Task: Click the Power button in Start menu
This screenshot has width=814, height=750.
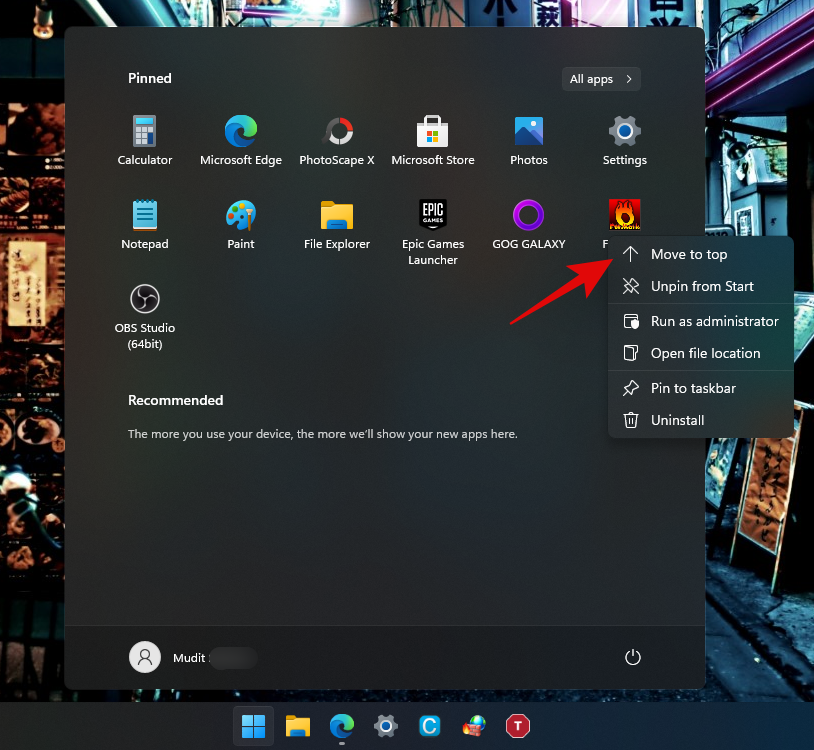Action: tap(632, 657)
